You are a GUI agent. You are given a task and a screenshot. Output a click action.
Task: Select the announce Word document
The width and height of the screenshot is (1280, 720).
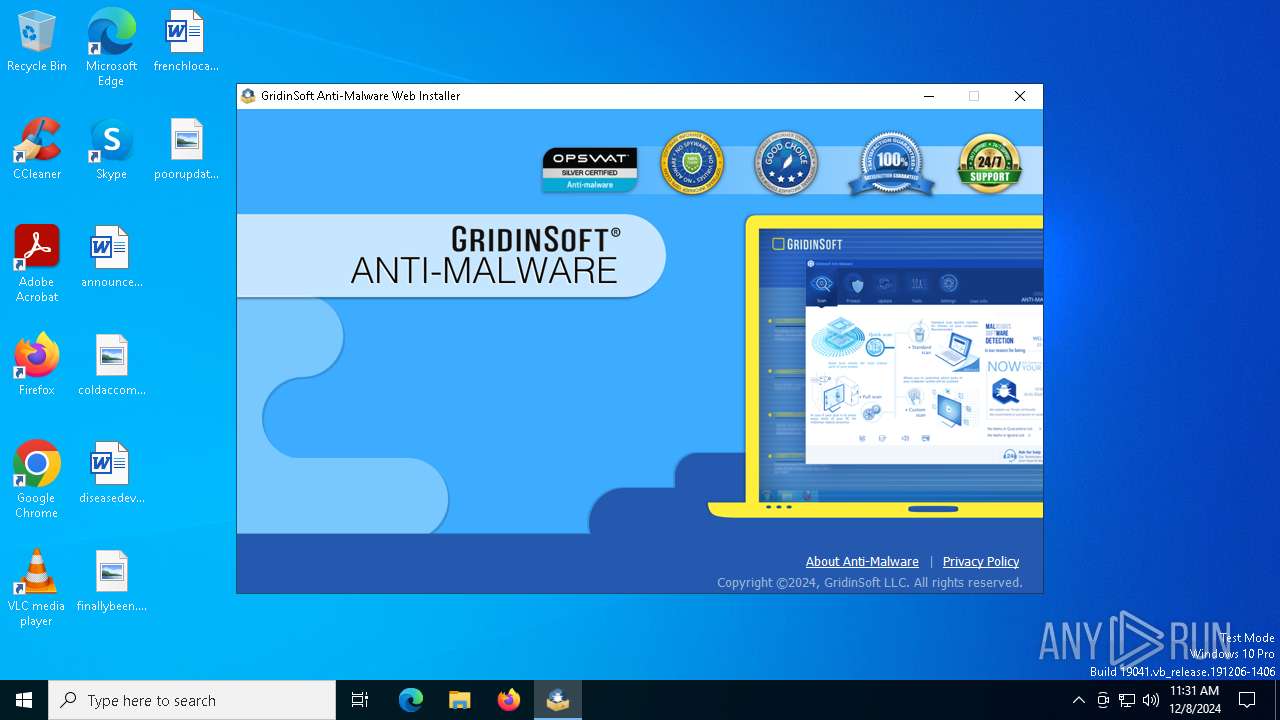coord(111,258)
